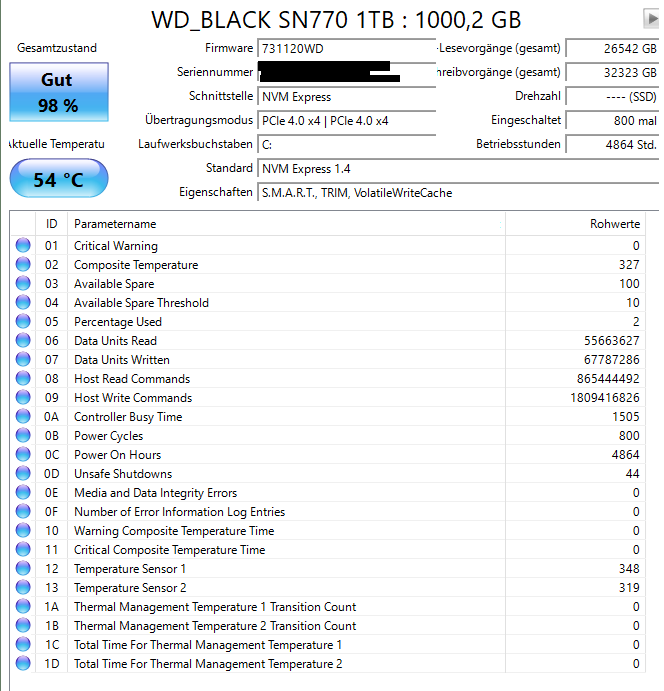The width and height of the screenshot is (664, 691).
Task: Click status icon of row ID 1C
Action: point(23,644)
